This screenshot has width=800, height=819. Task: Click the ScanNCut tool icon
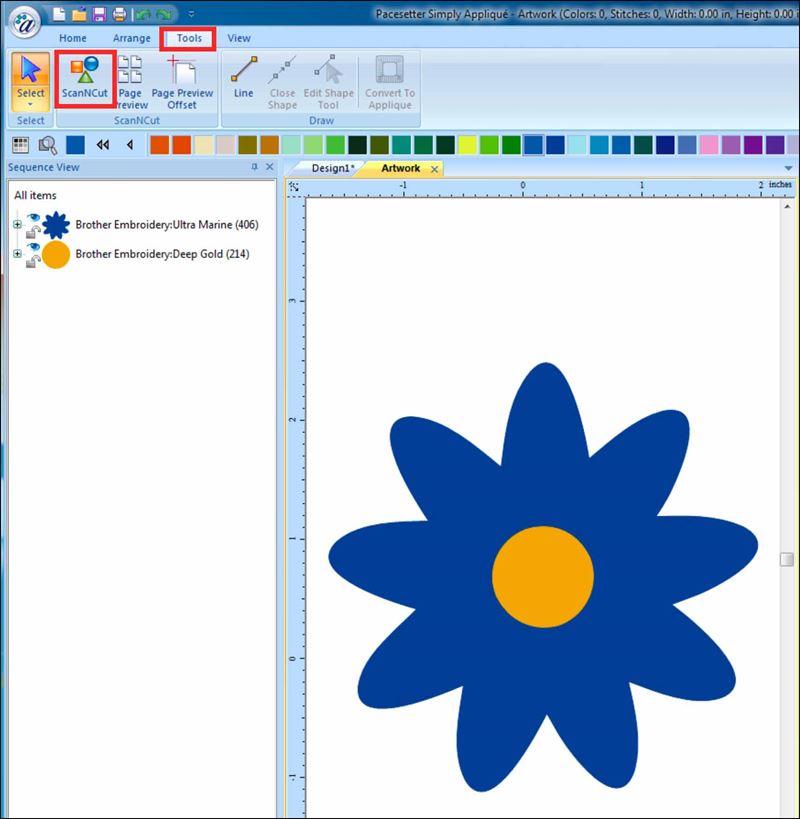click(85, 78)
